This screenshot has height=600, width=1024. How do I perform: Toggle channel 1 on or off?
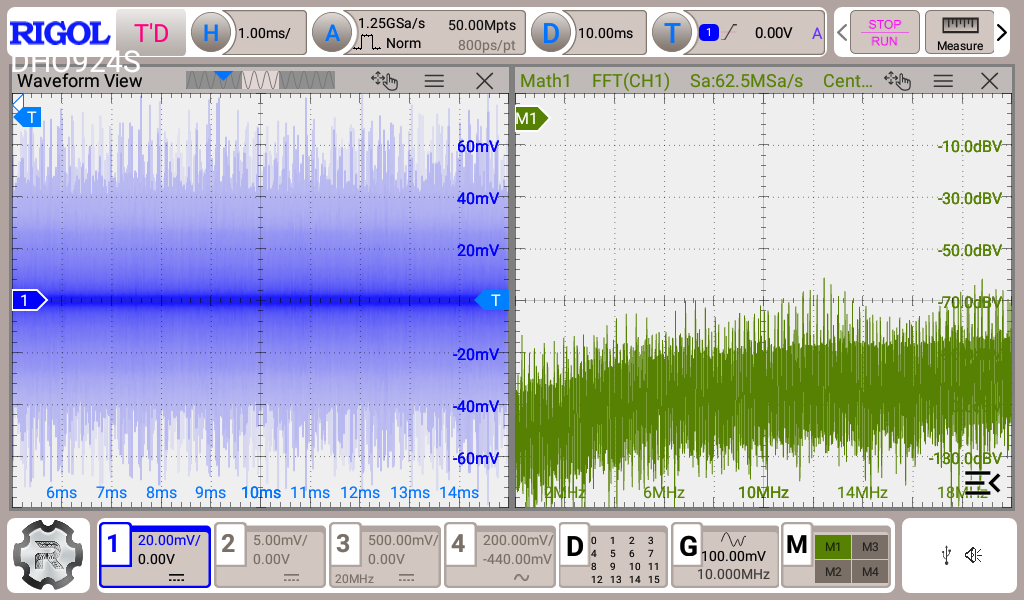(x=155, y=556)
